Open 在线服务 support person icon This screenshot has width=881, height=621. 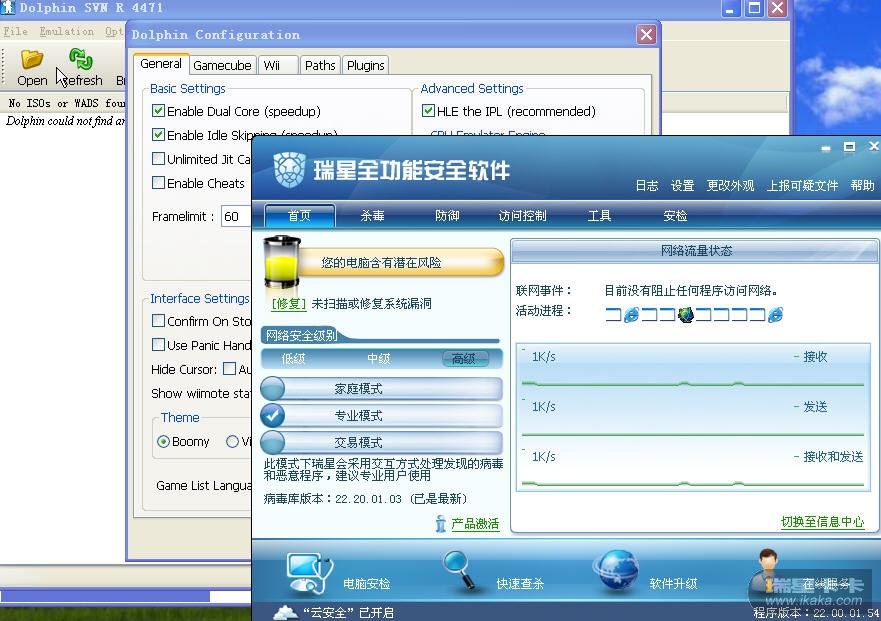pyautogui.click(x=768, y=572)
